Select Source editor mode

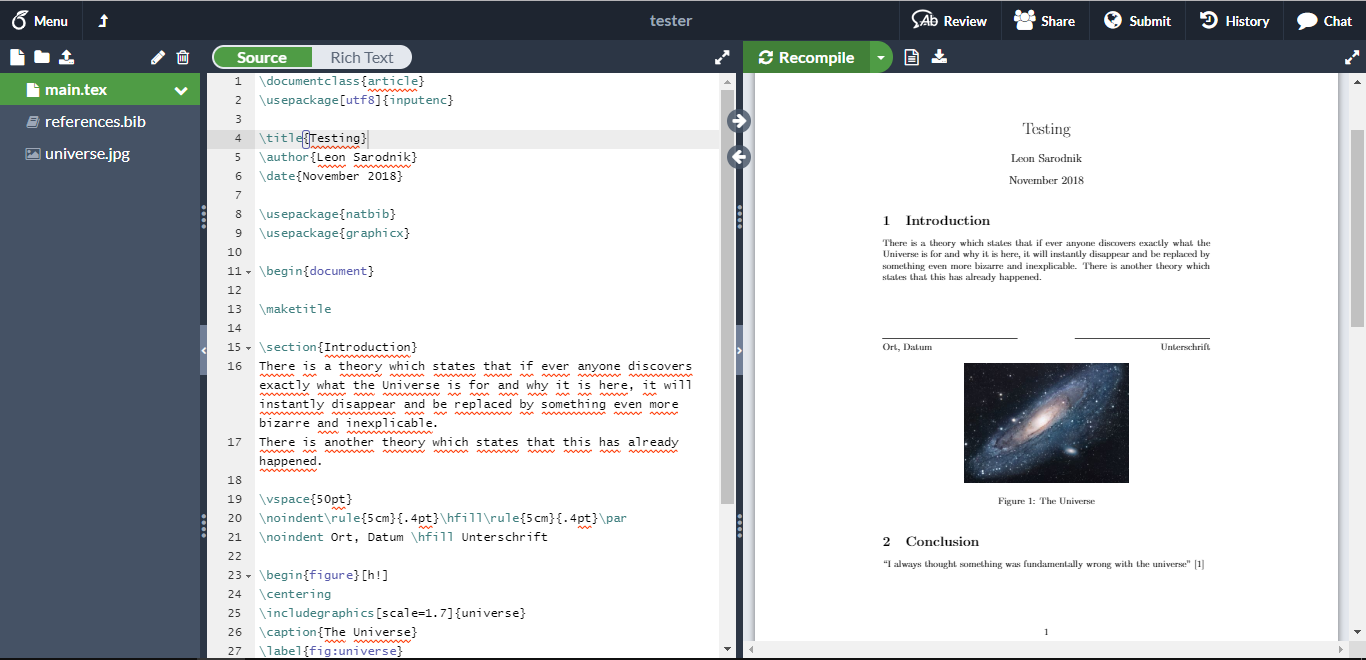262,58
